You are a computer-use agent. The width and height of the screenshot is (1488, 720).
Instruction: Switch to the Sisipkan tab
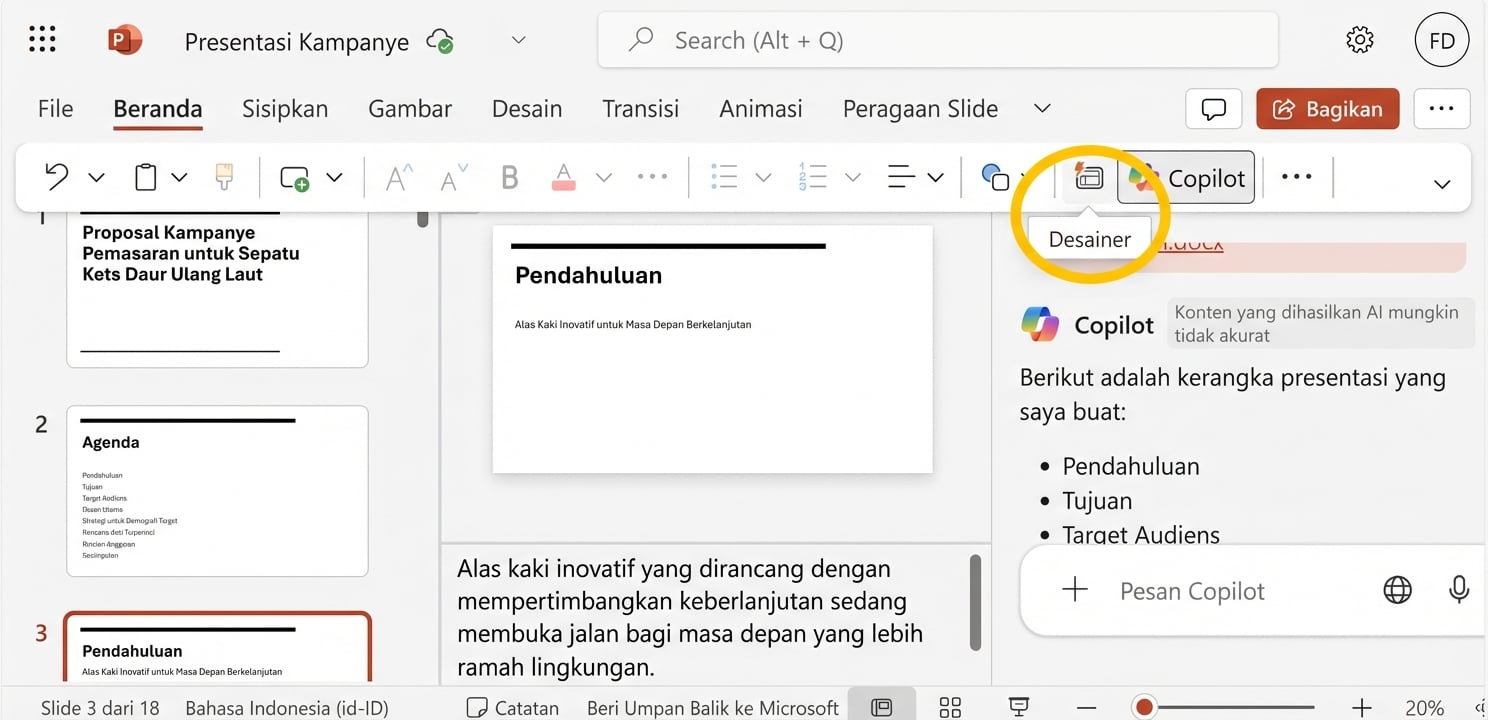pyautogui.click(x=284, y=108)
